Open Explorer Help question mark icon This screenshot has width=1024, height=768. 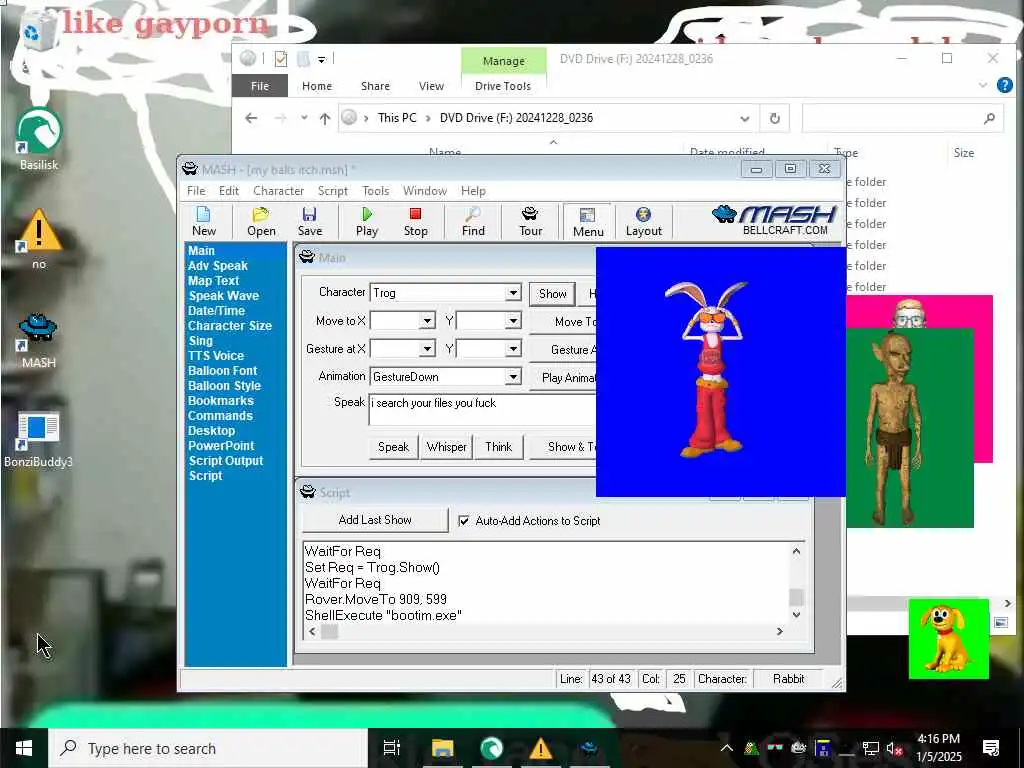(1004, 86)
